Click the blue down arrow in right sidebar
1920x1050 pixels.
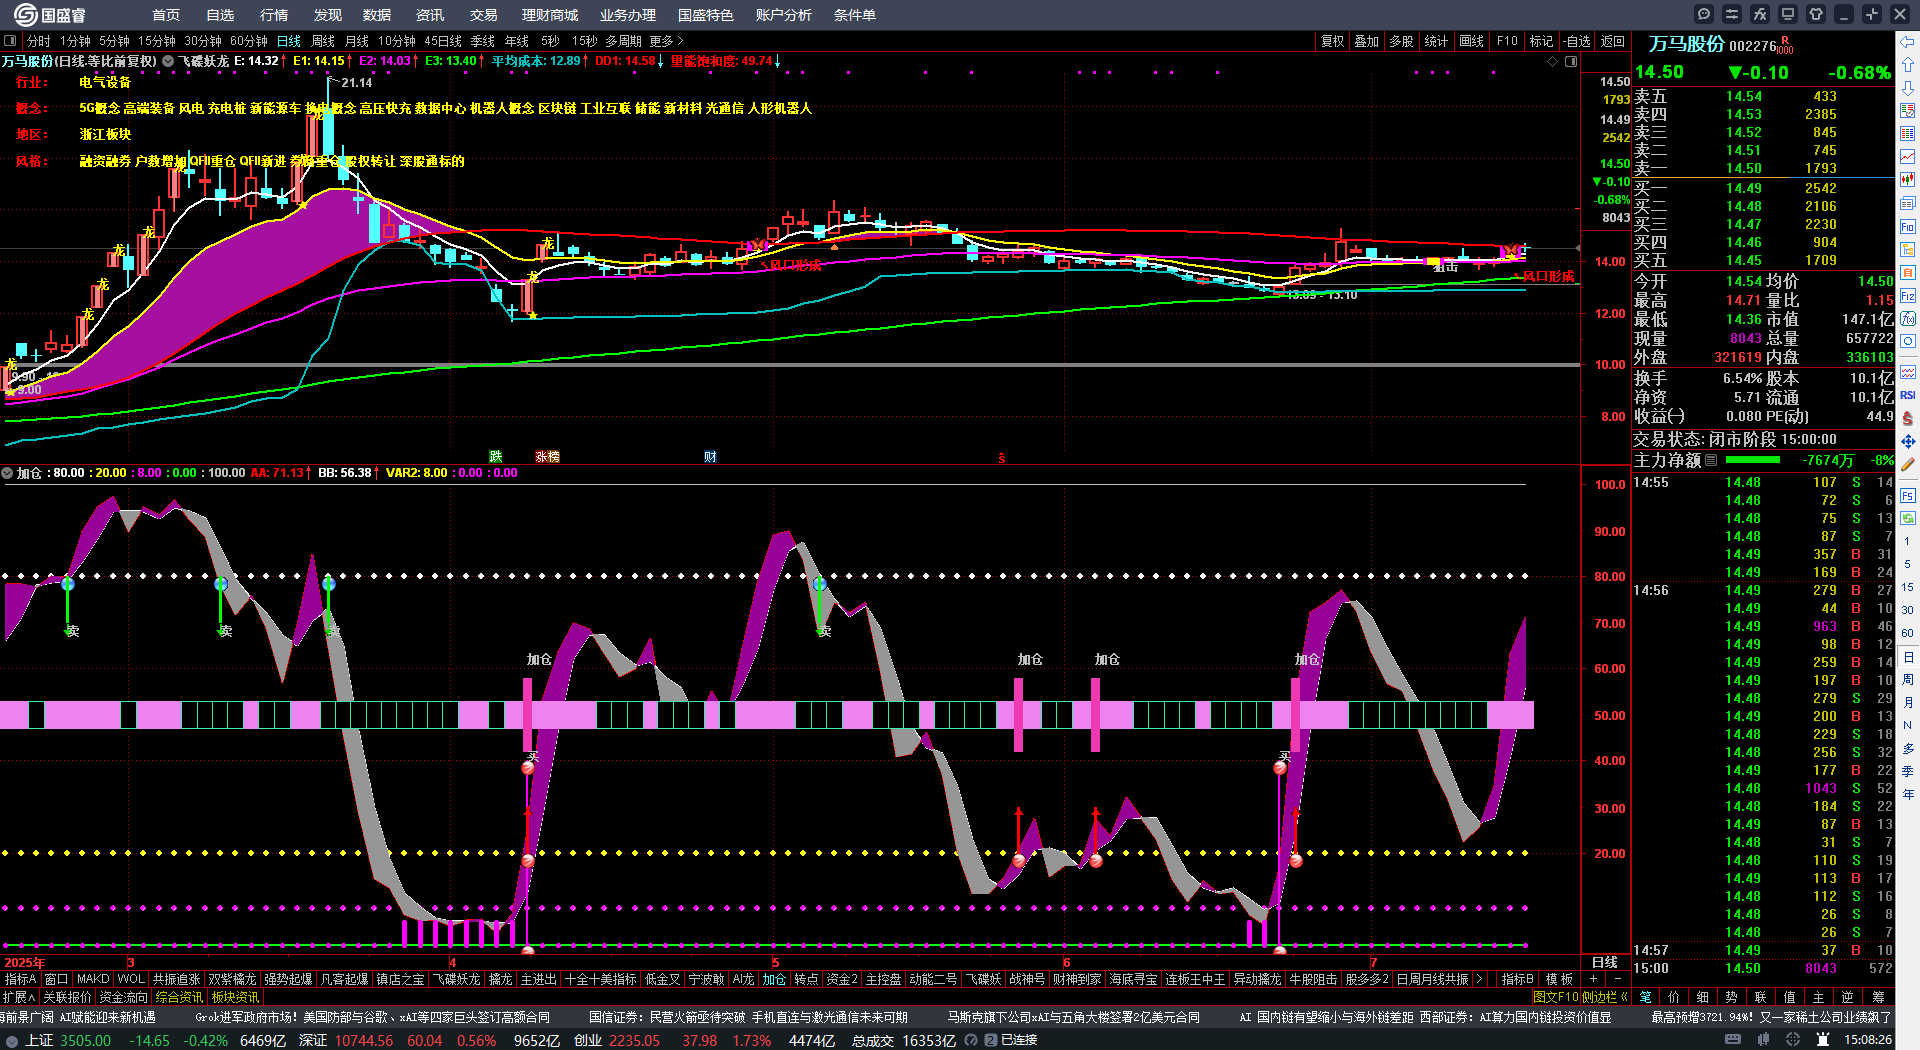point(1908,88)
